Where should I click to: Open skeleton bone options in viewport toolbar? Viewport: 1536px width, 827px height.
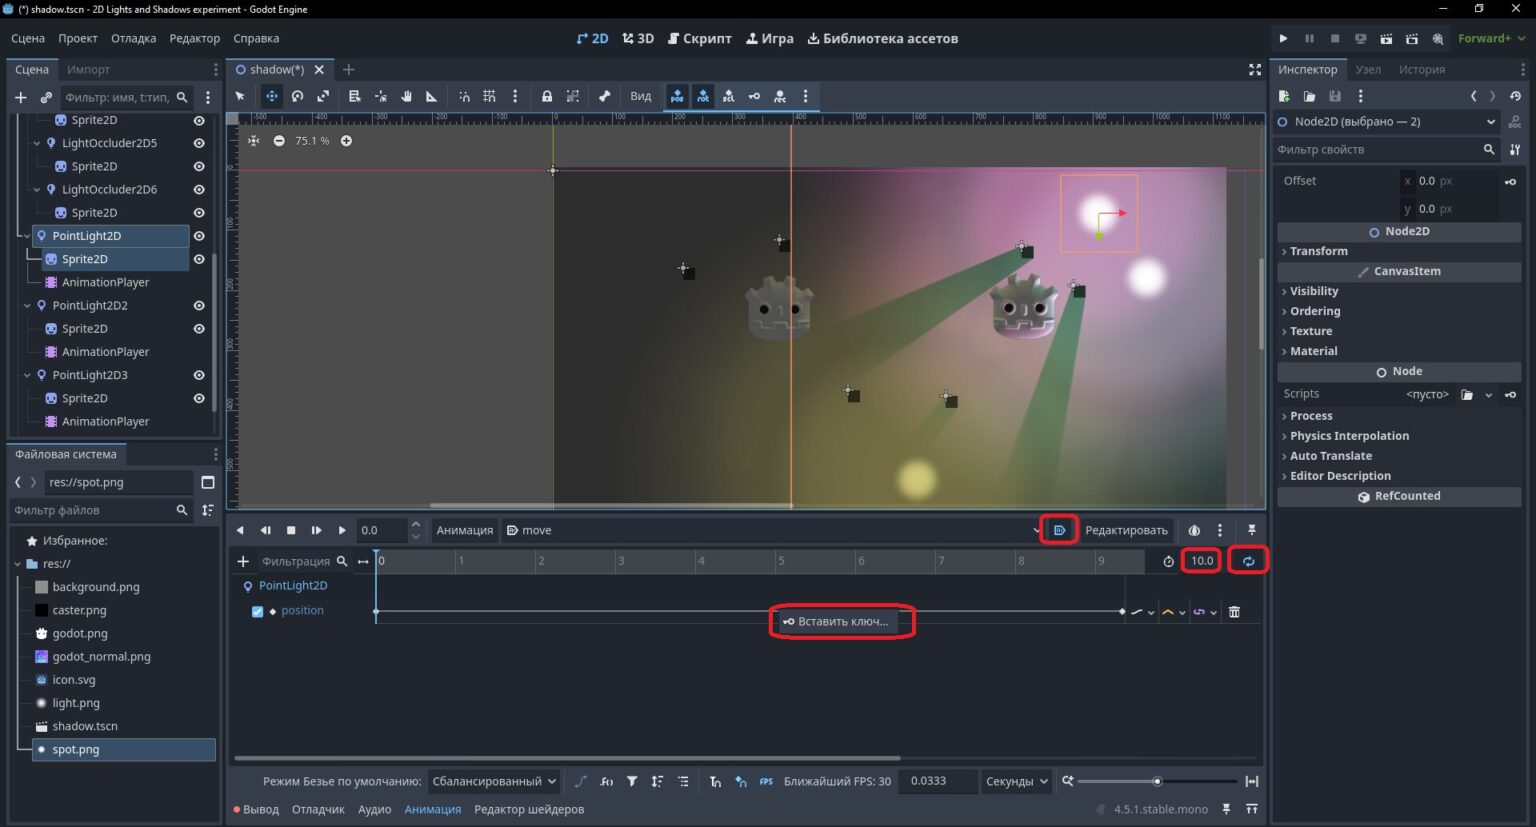coord(604,96)
